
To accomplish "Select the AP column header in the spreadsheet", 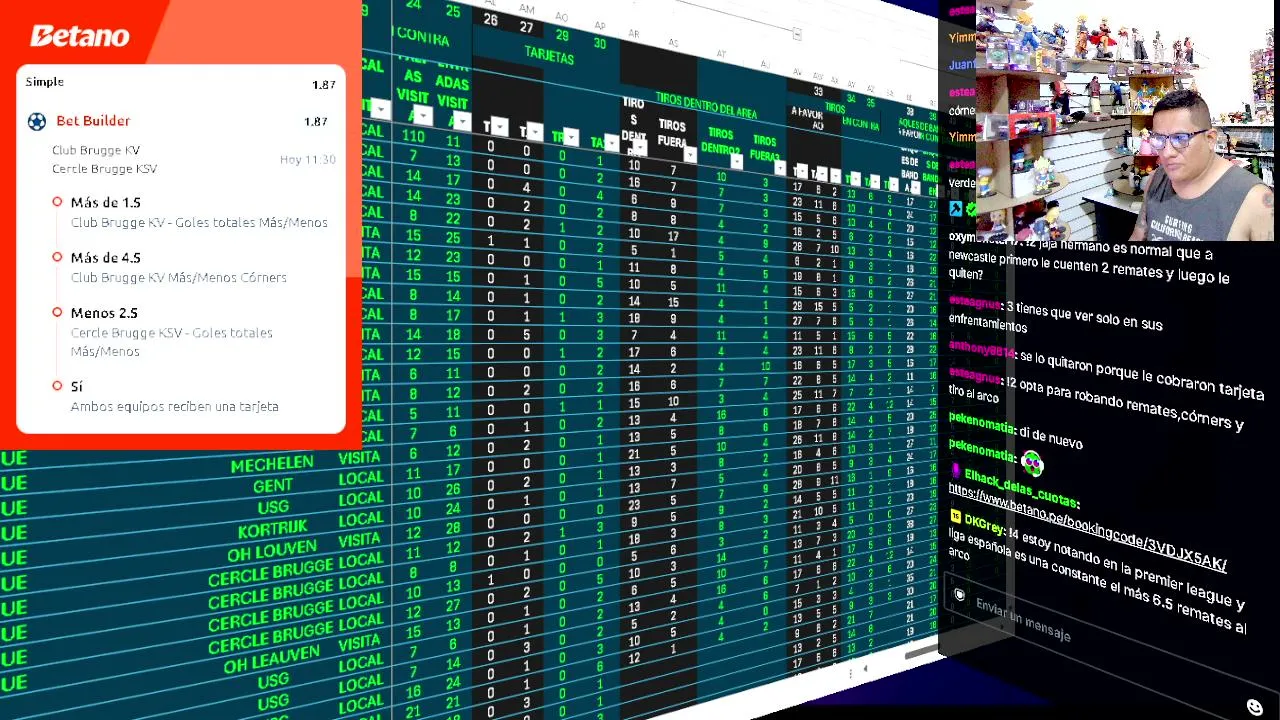I will click(x=600, y=26).
